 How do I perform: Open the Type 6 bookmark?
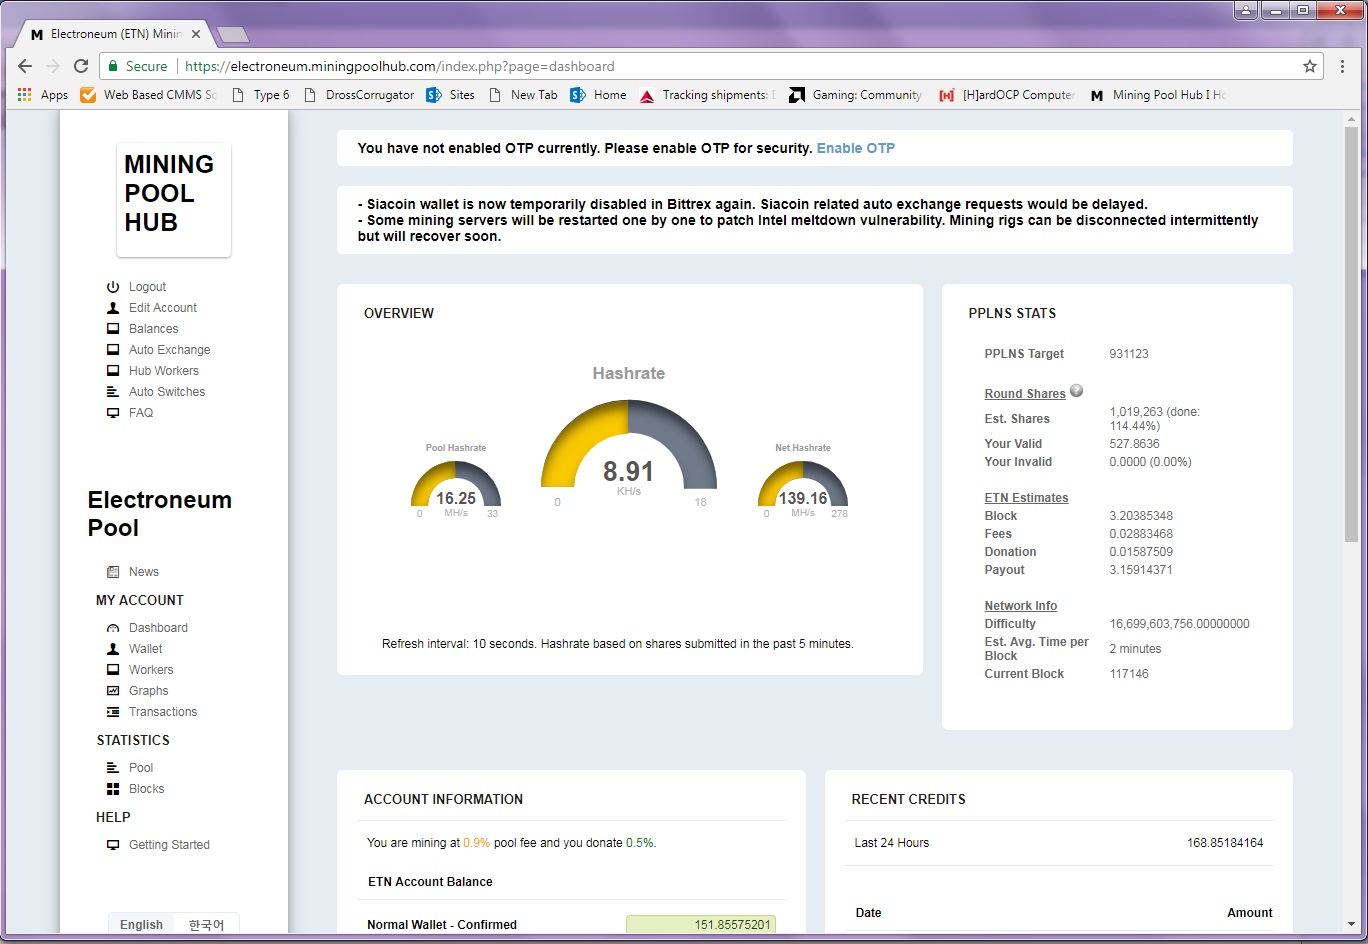pyautogui.click(x=260, y=95)
